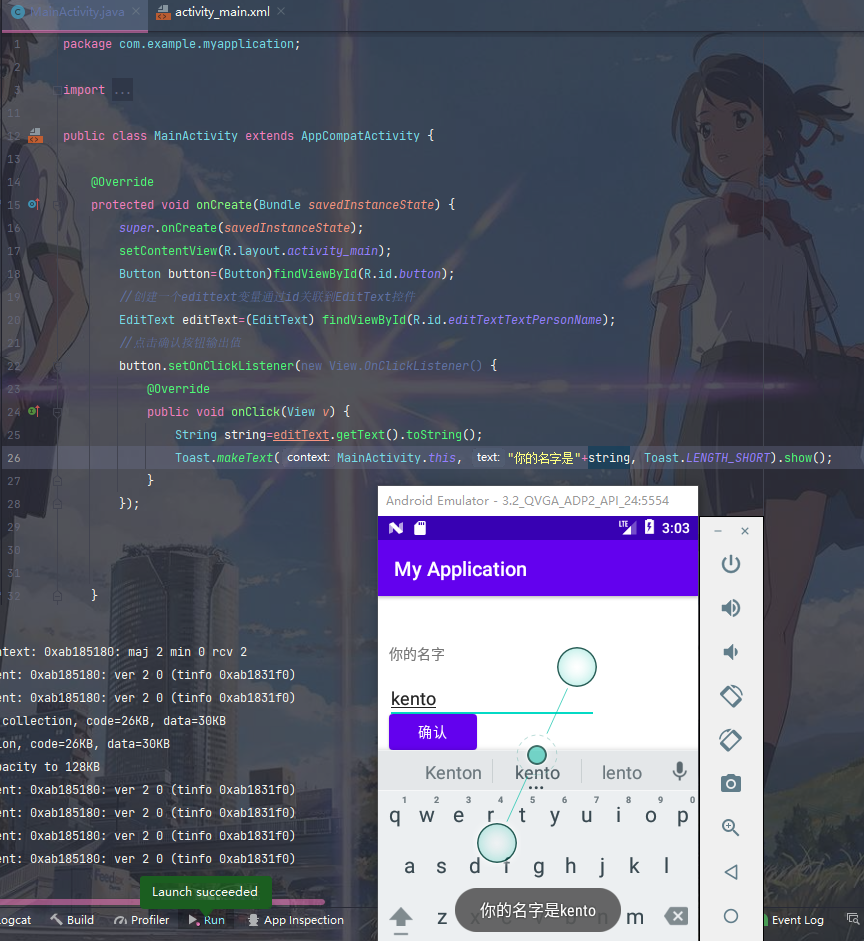Click the Android N notification status icon

click(396, 528)
